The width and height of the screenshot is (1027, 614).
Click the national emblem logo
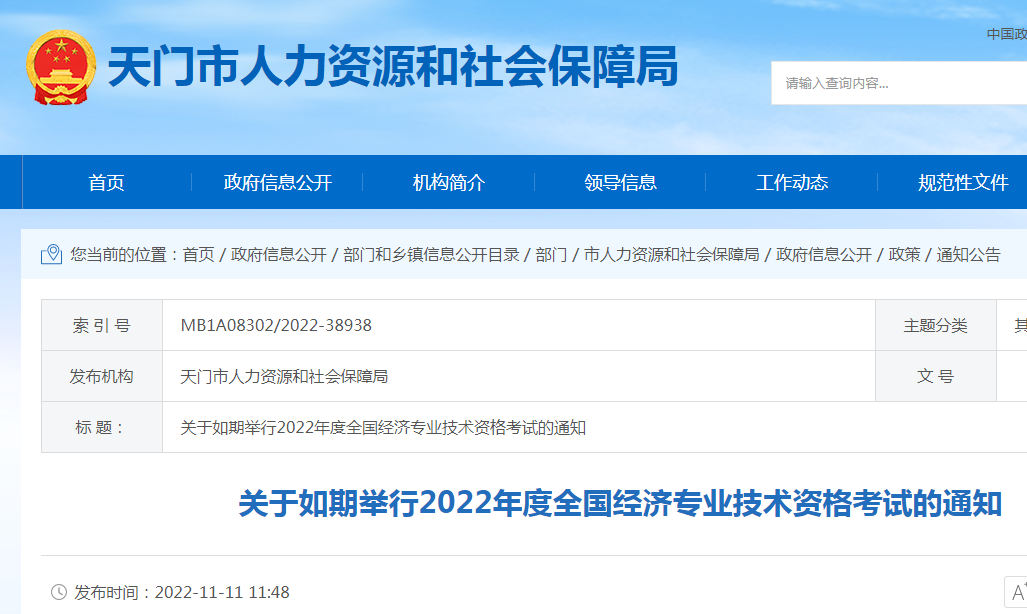click(61, 67)
